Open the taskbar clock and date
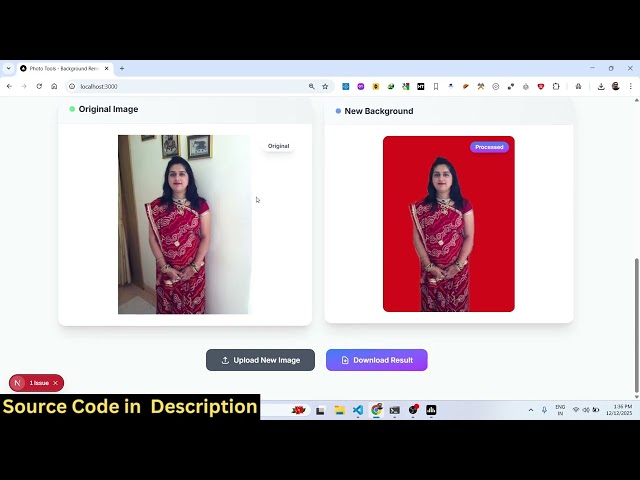The image size is (640, 480). click(619, 410)
